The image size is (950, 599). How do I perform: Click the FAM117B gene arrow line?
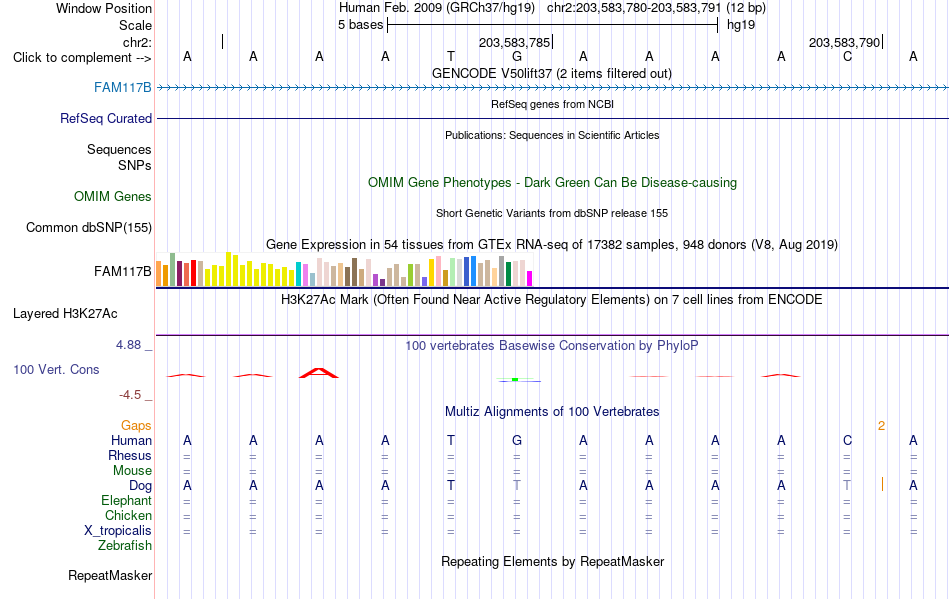(x=552, y=88)
